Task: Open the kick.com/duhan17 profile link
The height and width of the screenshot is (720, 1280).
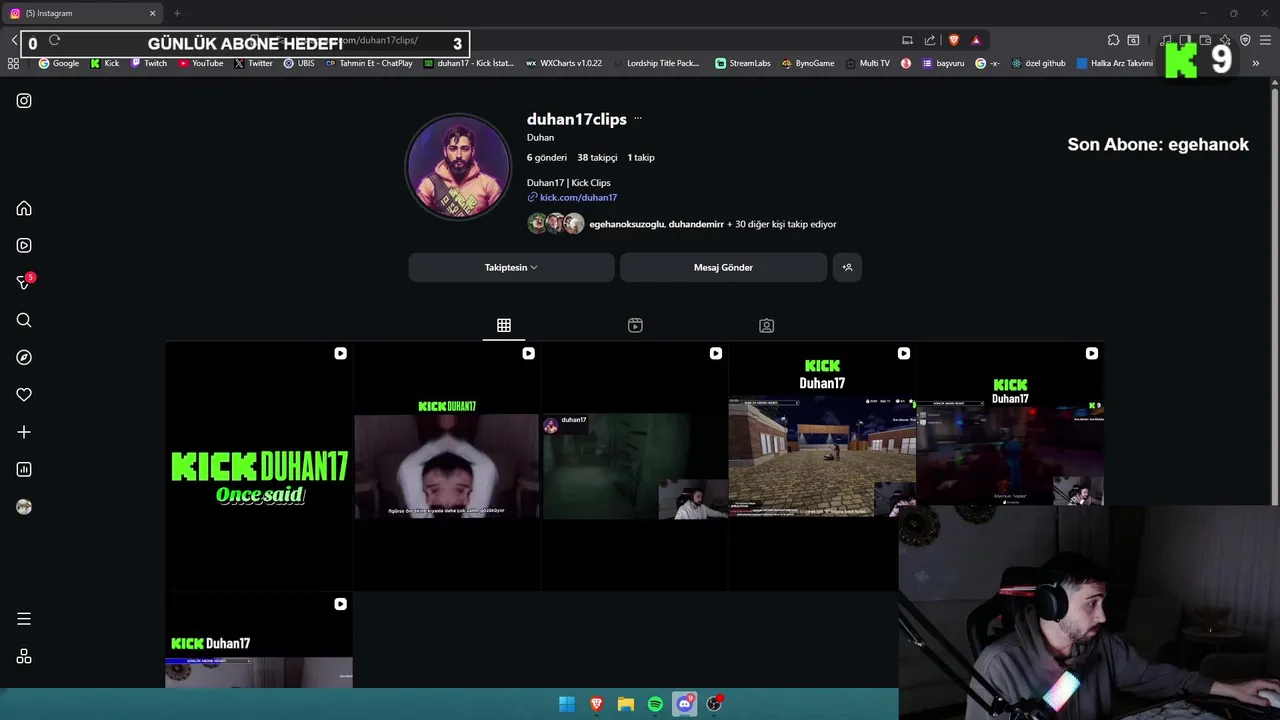Action: click(x=578, y=198)
